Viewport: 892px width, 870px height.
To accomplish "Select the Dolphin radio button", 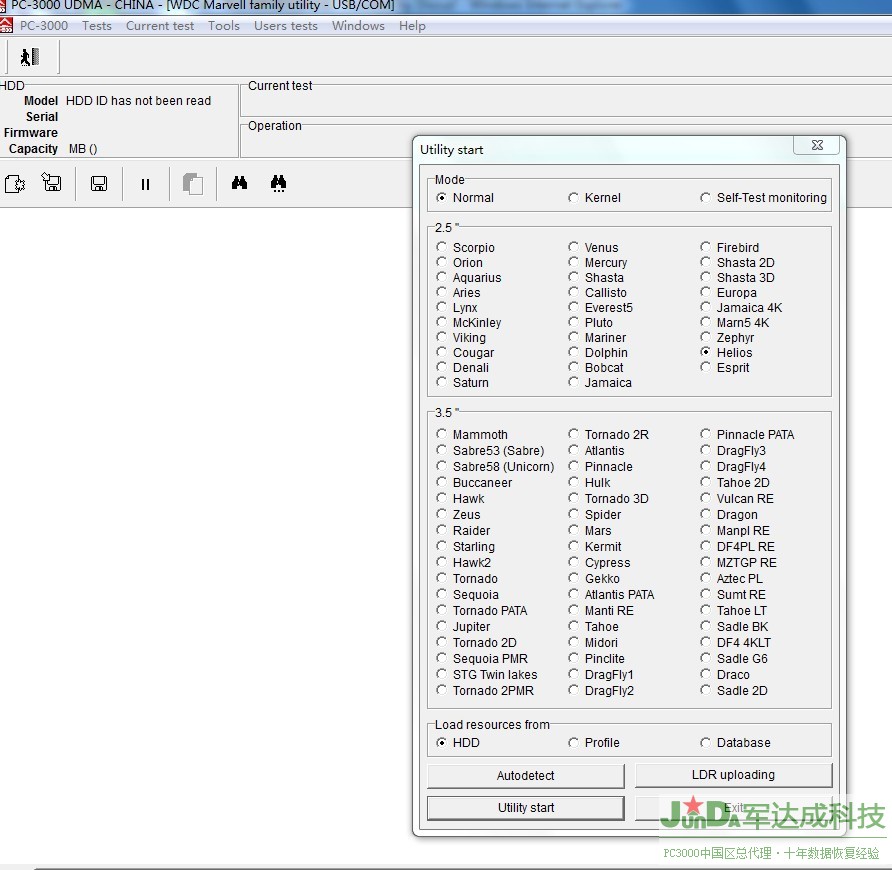I will pos(573,352).
